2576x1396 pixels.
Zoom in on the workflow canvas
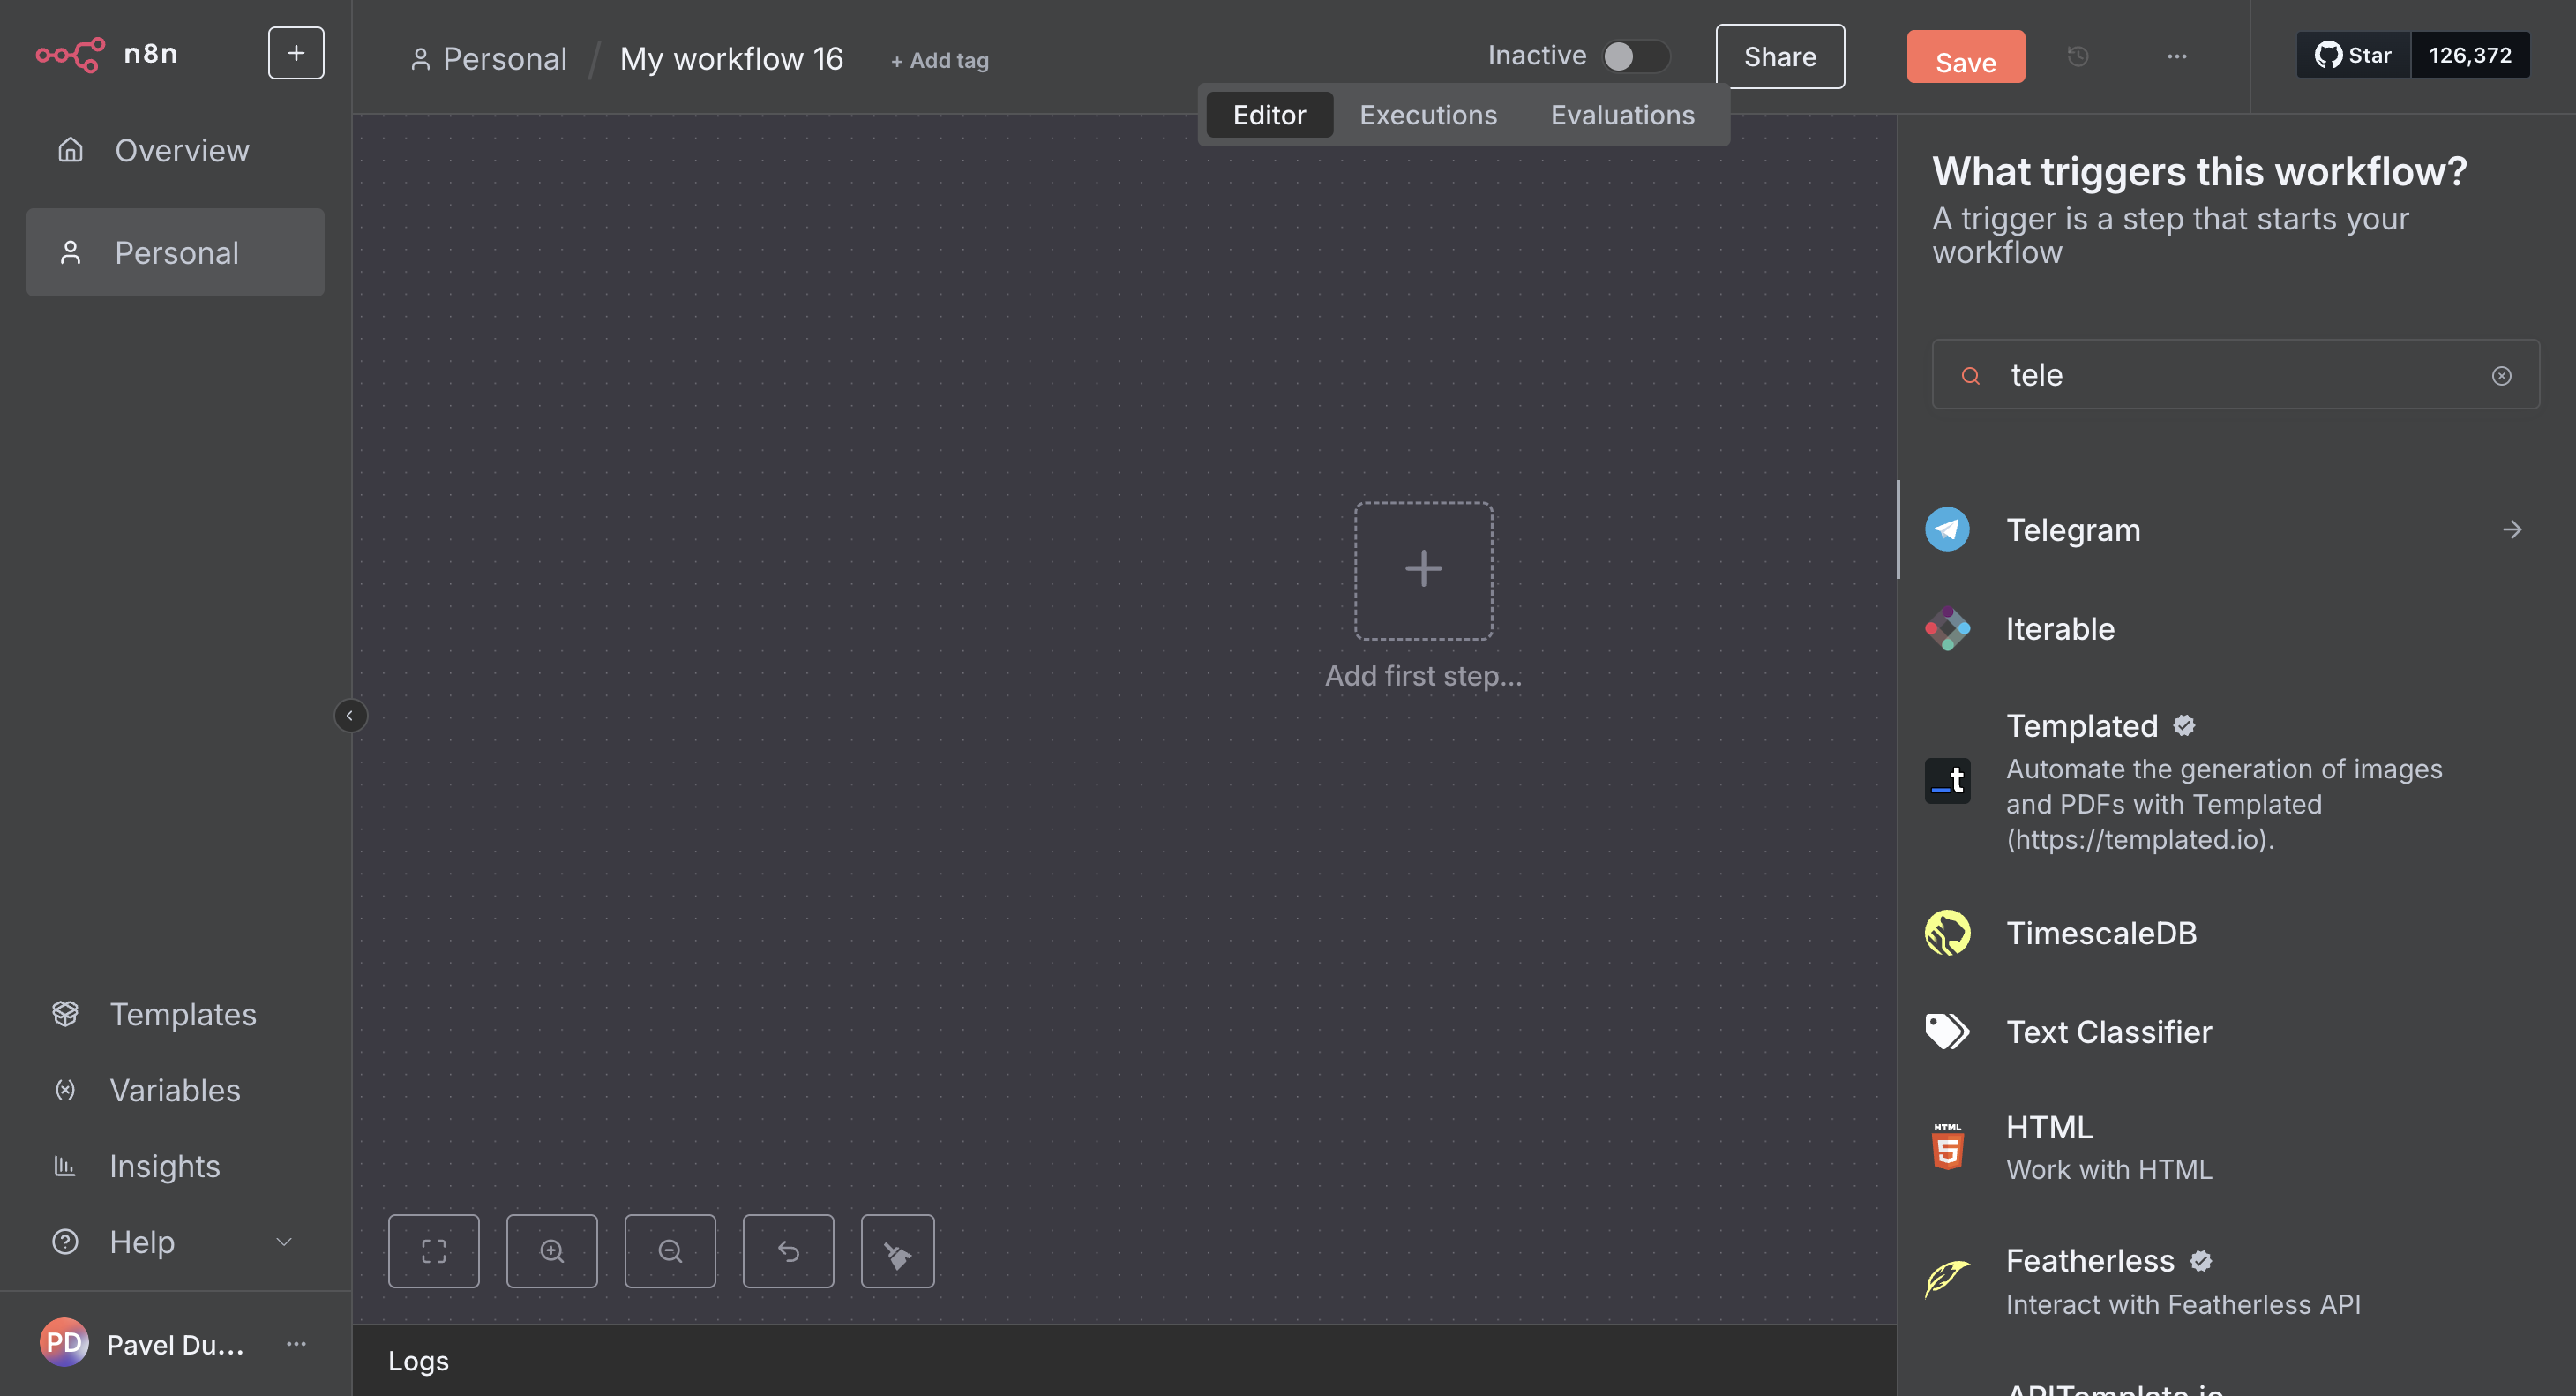tap(551, 1251)
